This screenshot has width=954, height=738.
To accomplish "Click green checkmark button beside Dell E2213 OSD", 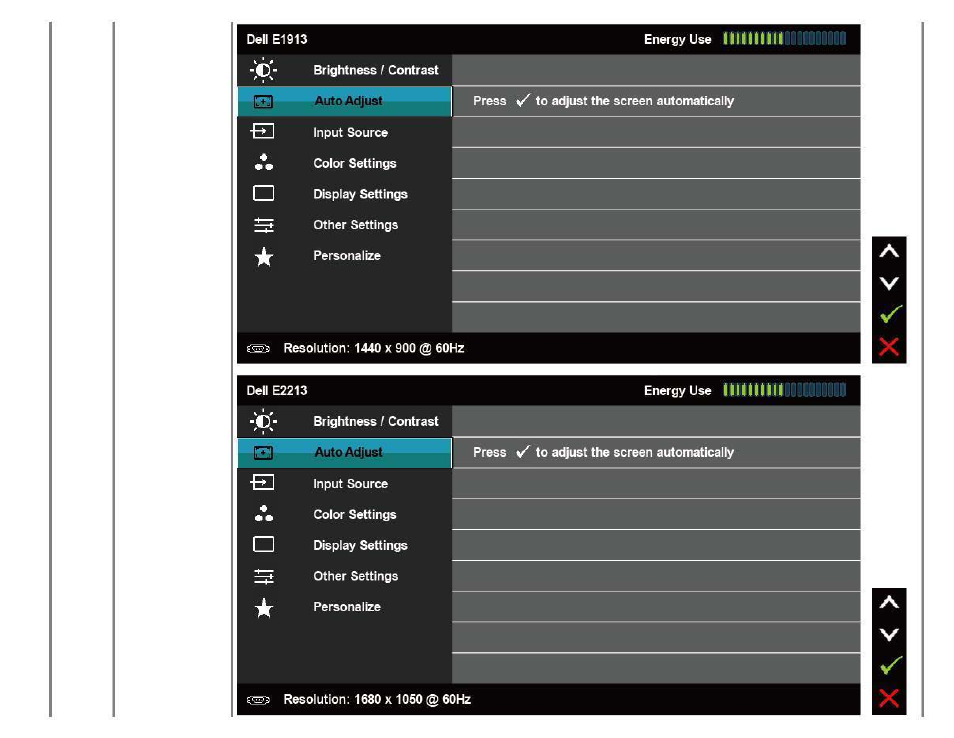I will [x=890, y=666].
